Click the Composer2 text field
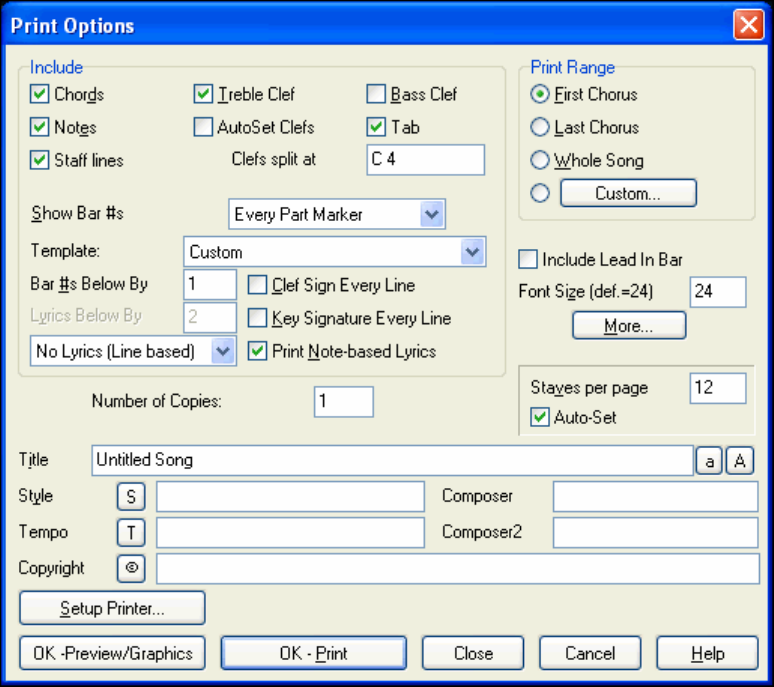 pos(656,533)
